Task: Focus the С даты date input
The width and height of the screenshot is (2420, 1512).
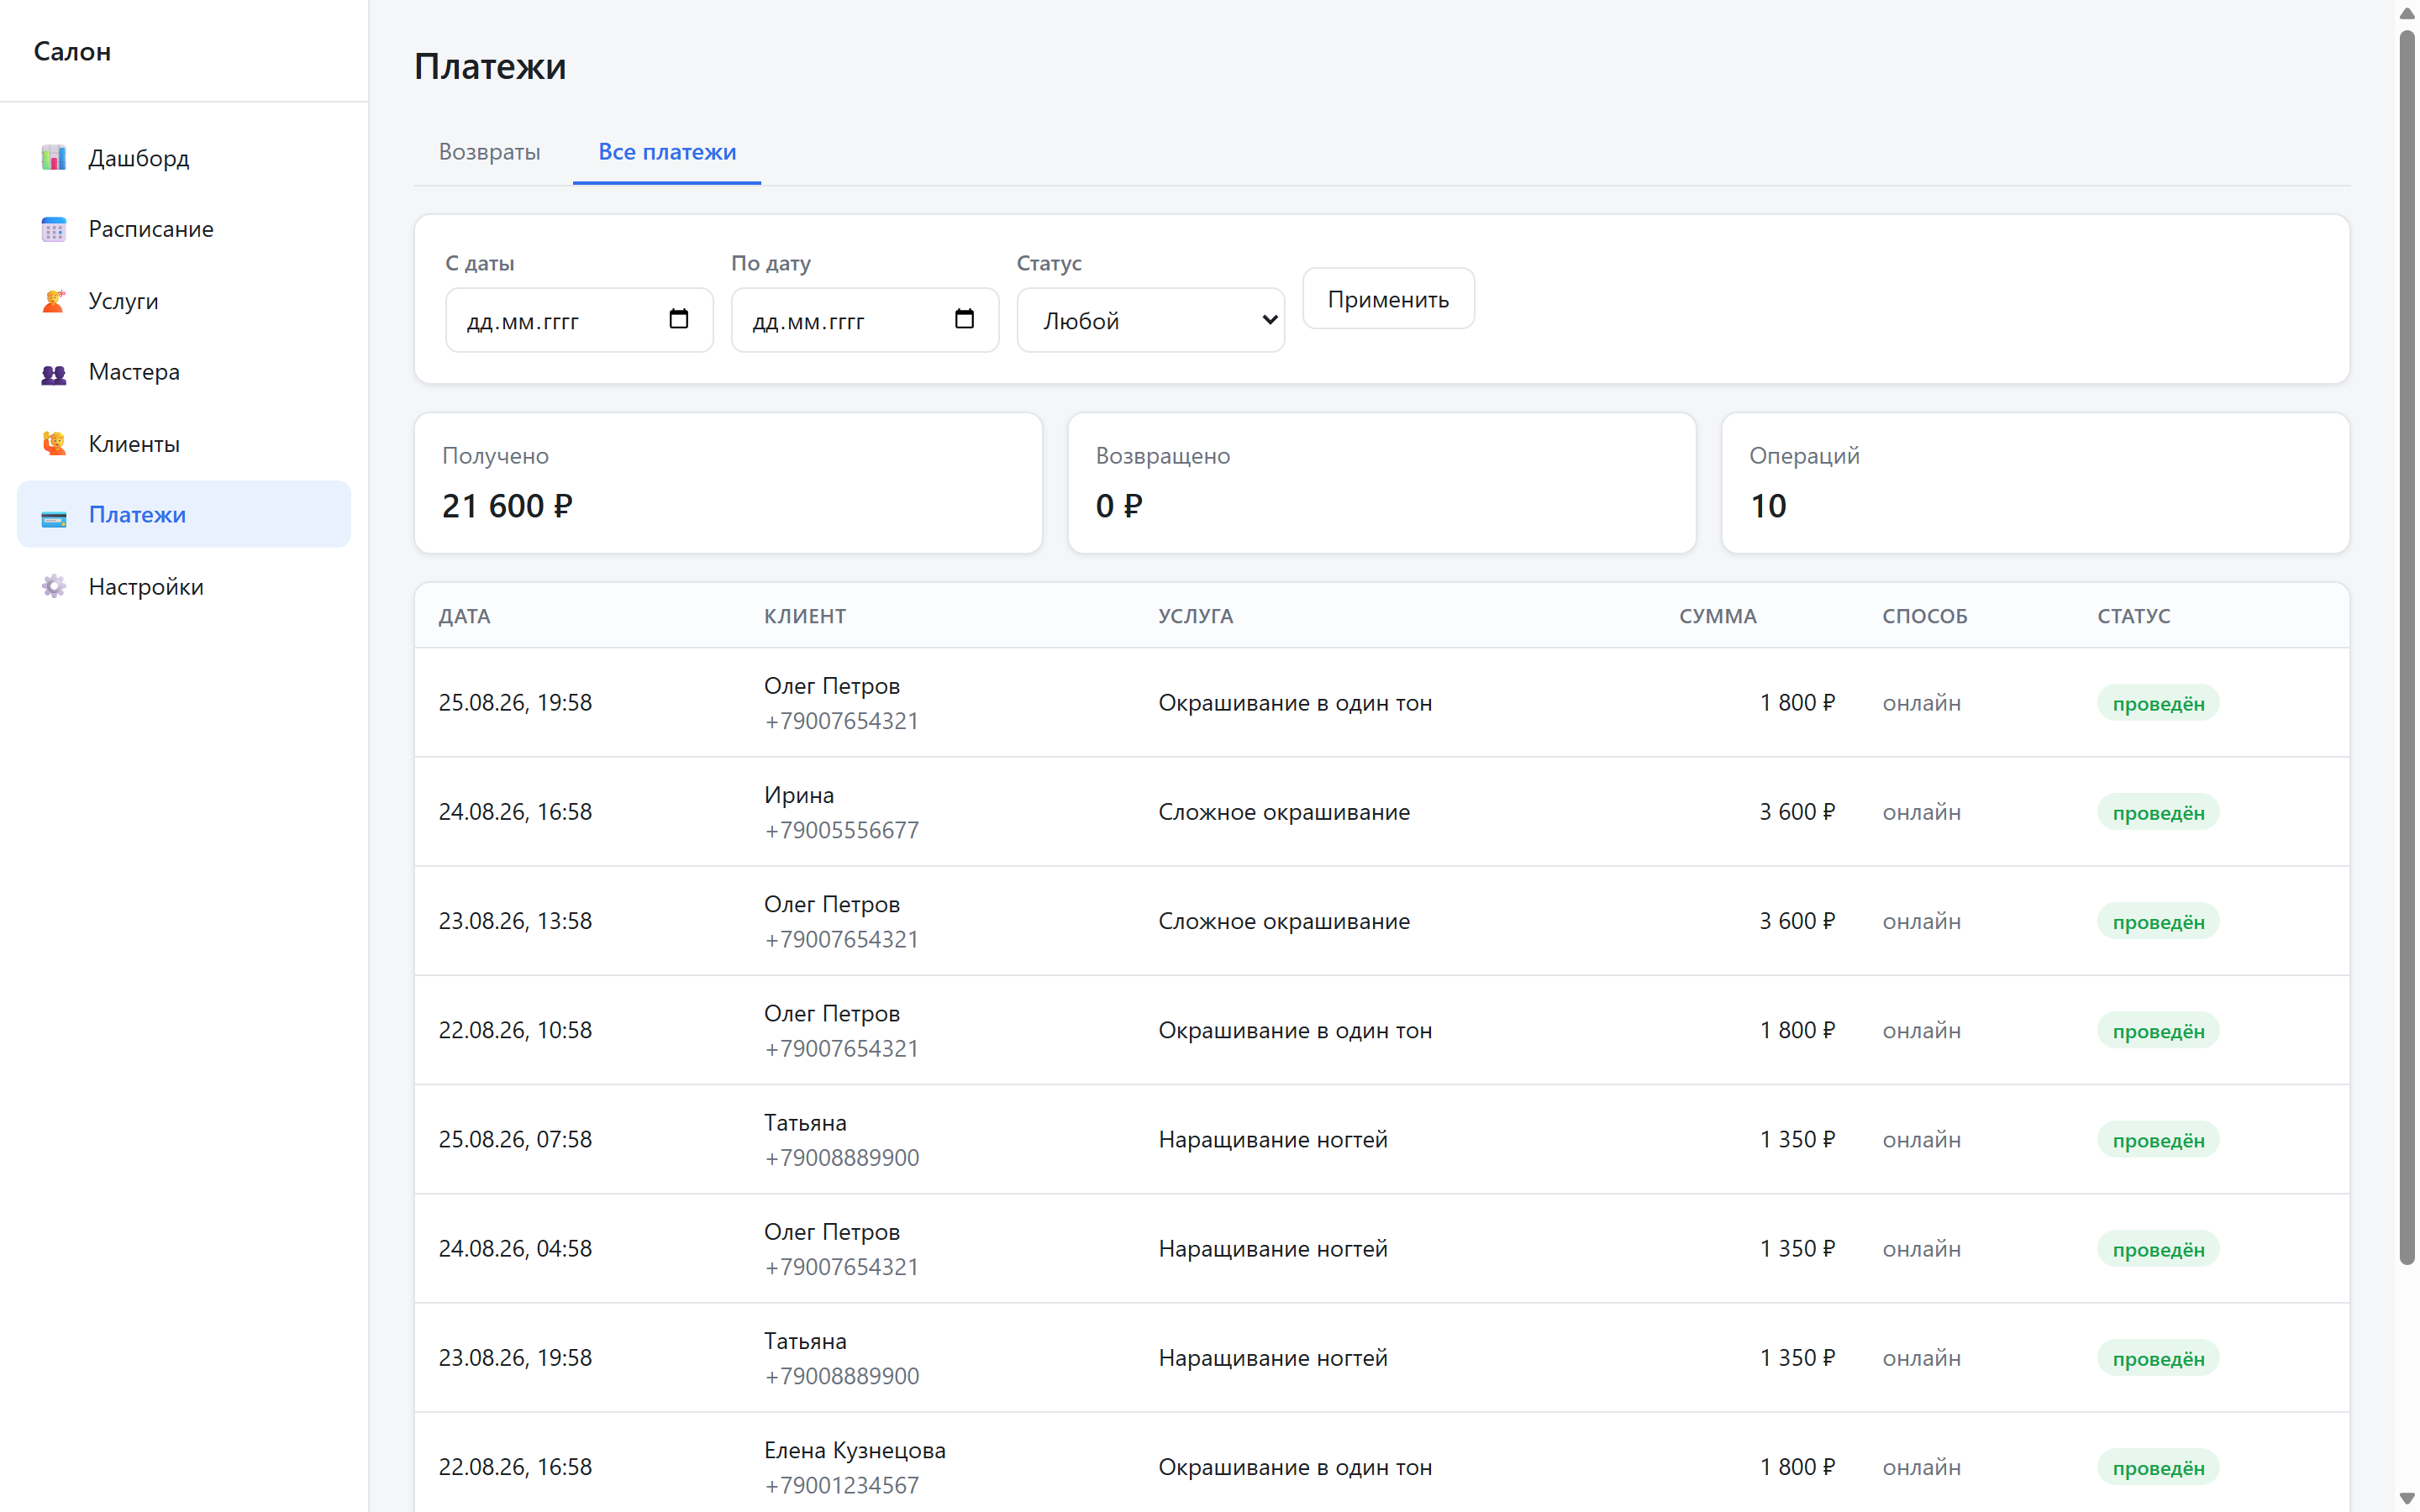Action: pos(579,320)
